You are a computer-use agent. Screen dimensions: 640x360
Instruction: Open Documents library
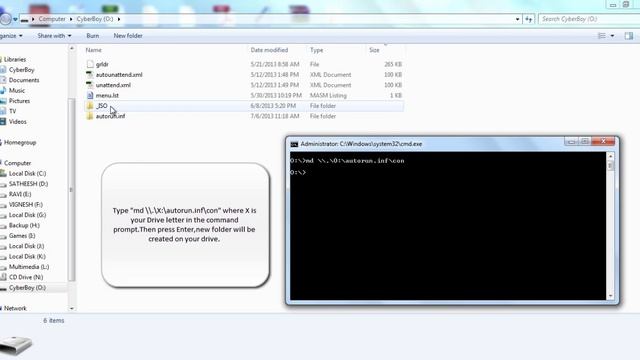24,80
